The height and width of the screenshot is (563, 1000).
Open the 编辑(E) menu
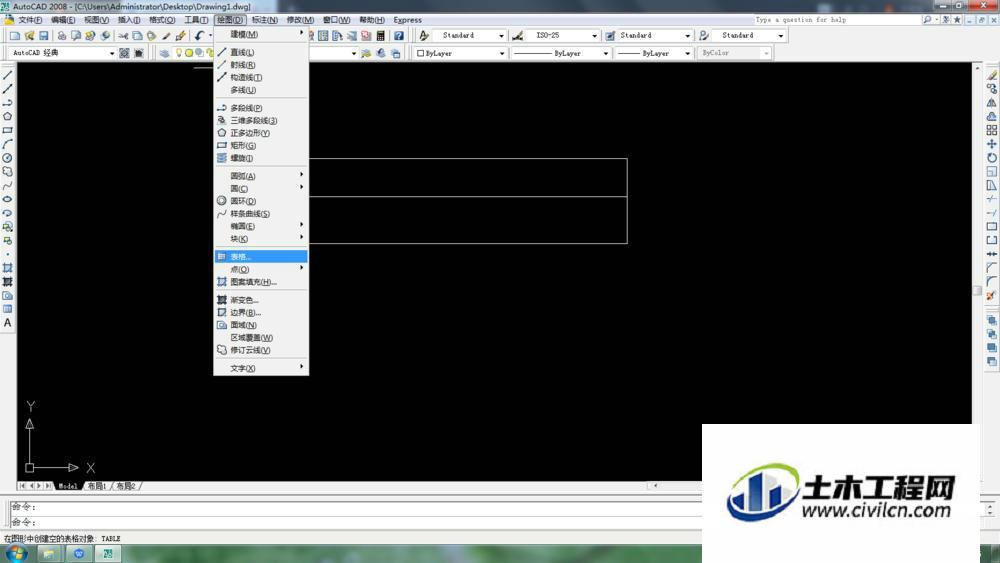(63, 20)
